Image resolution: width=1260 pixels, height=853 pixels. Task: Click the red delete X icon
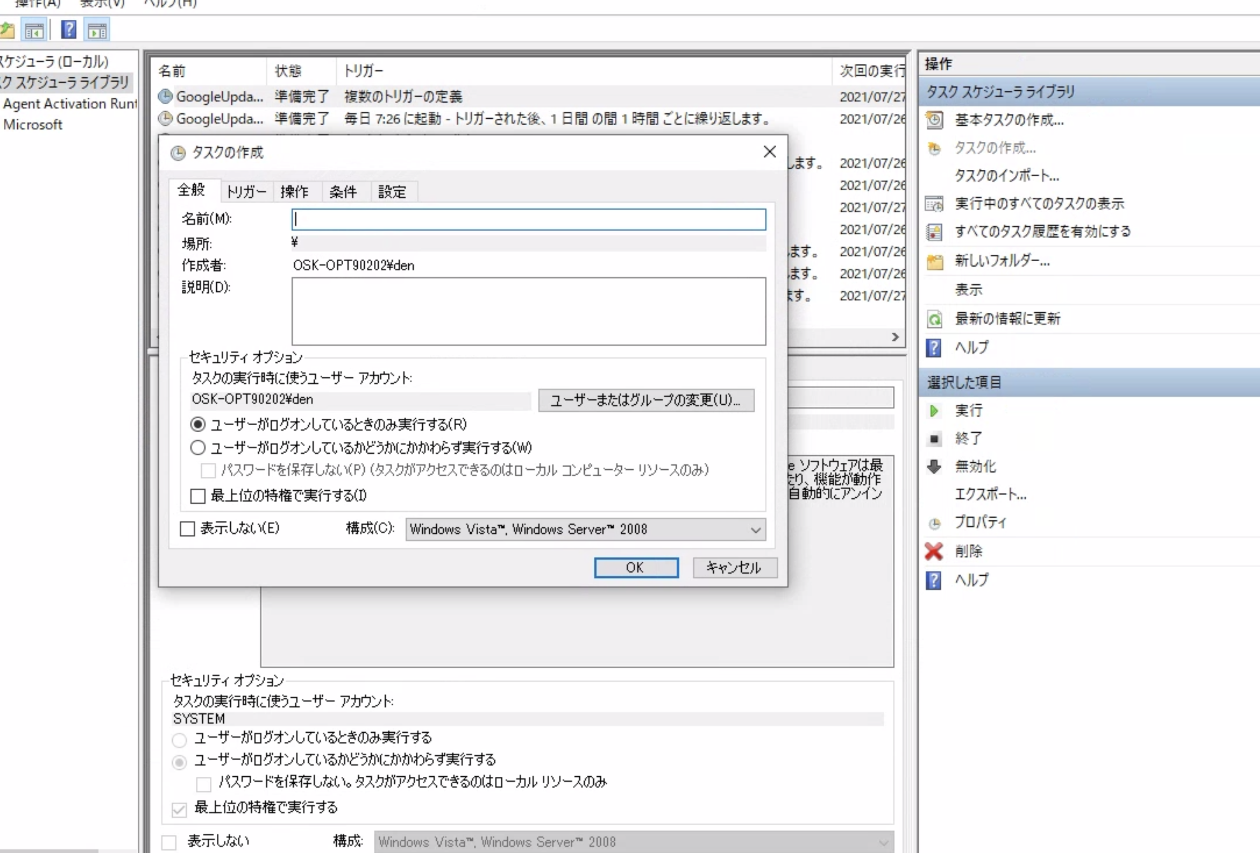tap(934, 551)
